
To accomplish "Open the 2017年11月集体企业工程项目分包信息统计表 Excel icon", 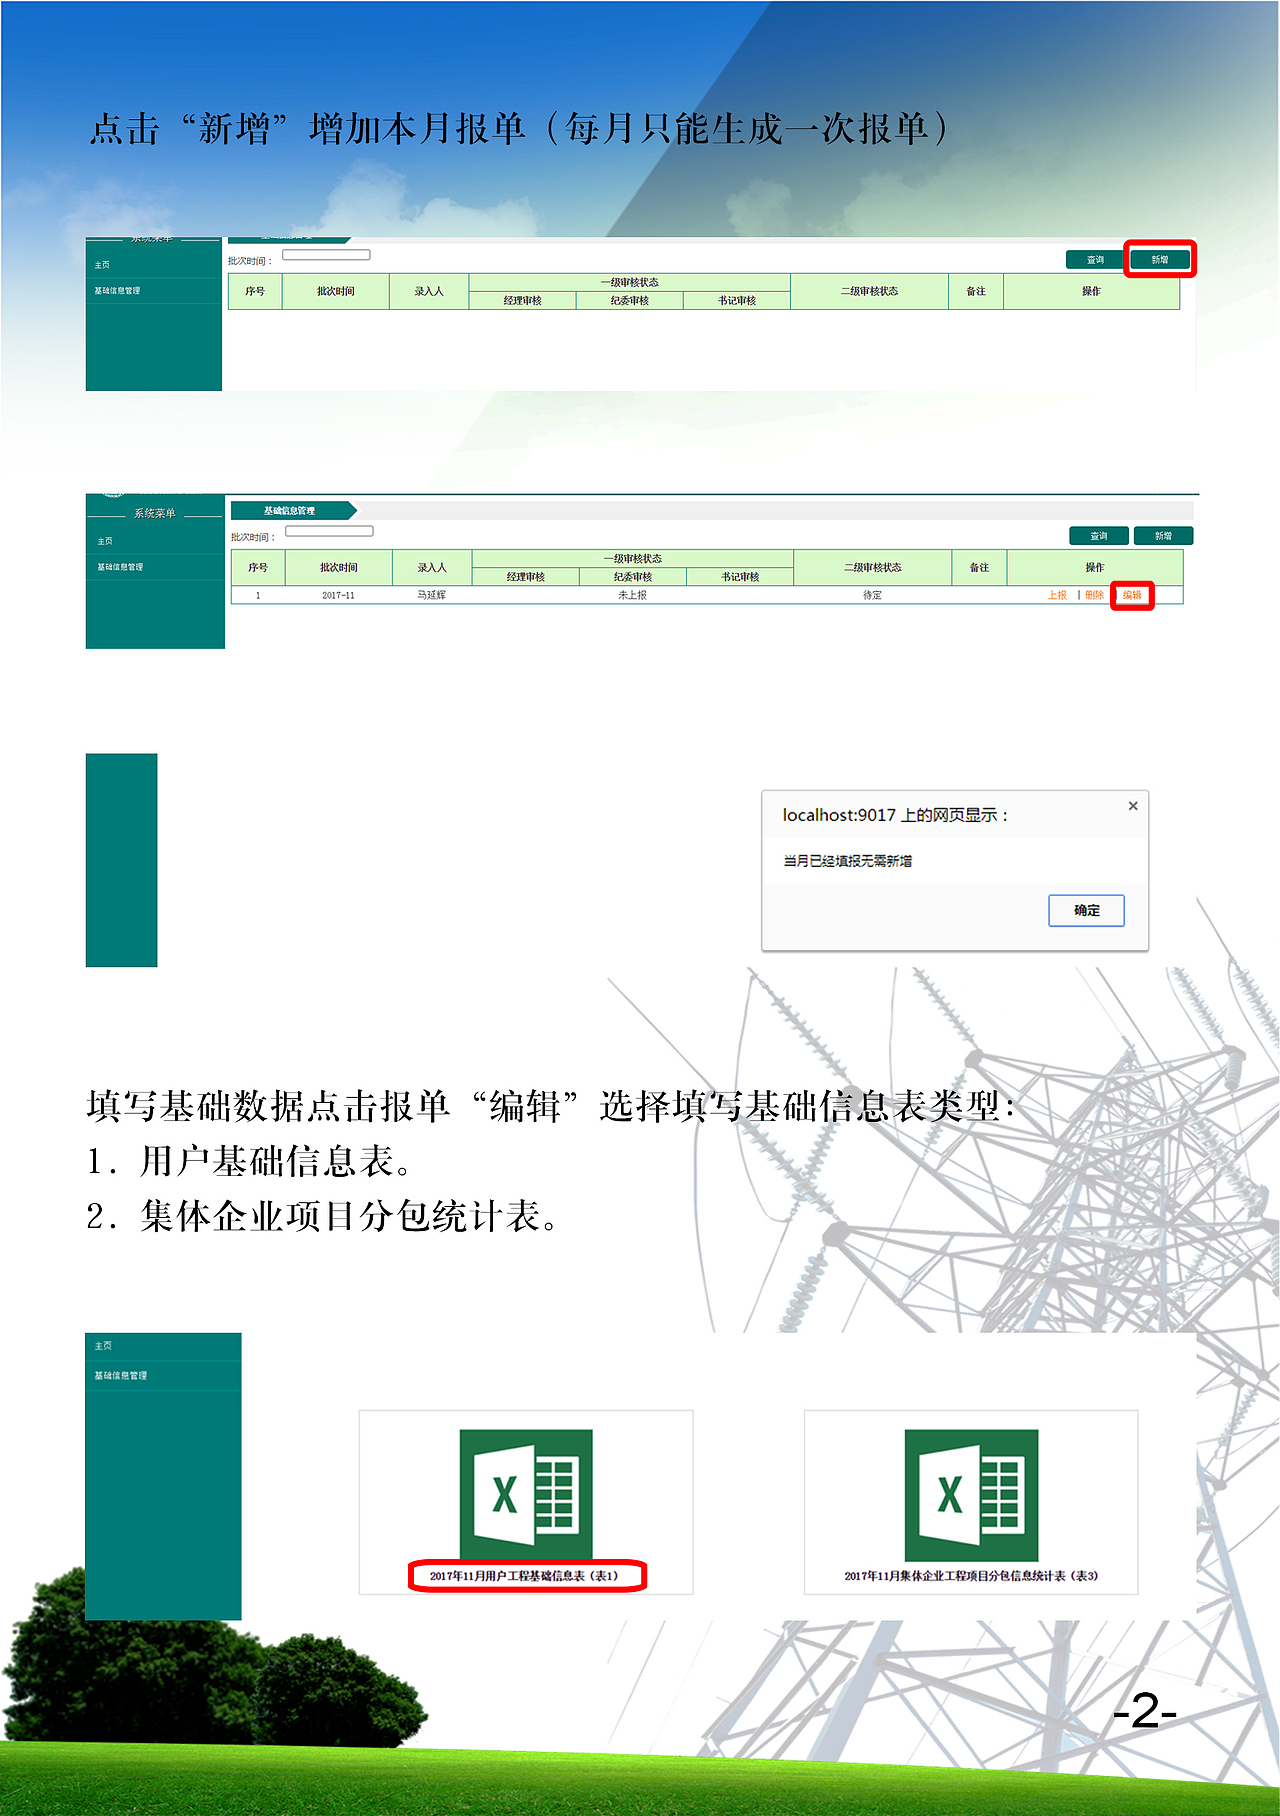I will 971,1494.
